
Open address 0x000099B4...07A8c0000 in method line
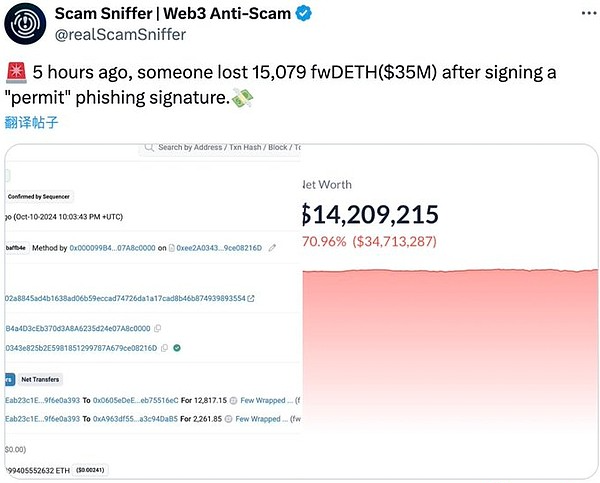[112, 248]
